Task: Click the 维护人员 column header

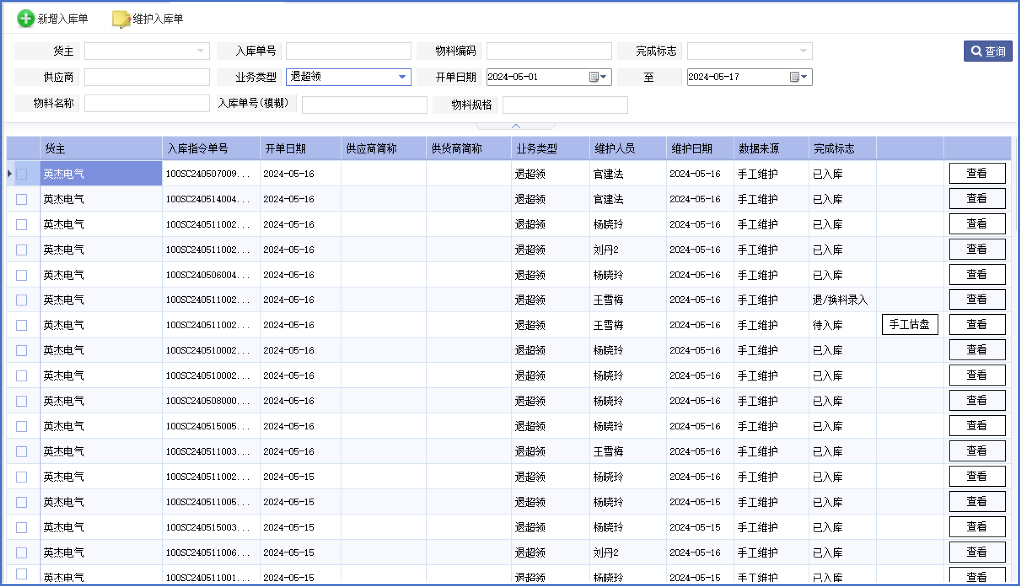Action: [614, 149]
